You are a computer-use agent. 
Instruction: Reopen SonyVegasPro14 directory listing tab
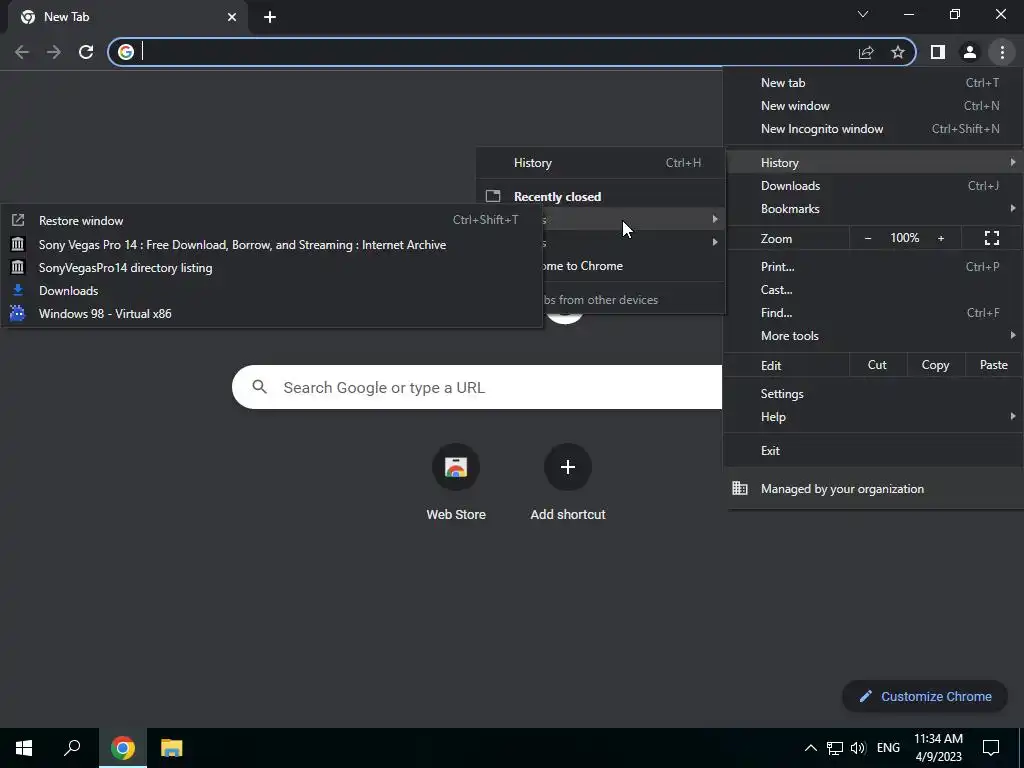tap(272, 268)
